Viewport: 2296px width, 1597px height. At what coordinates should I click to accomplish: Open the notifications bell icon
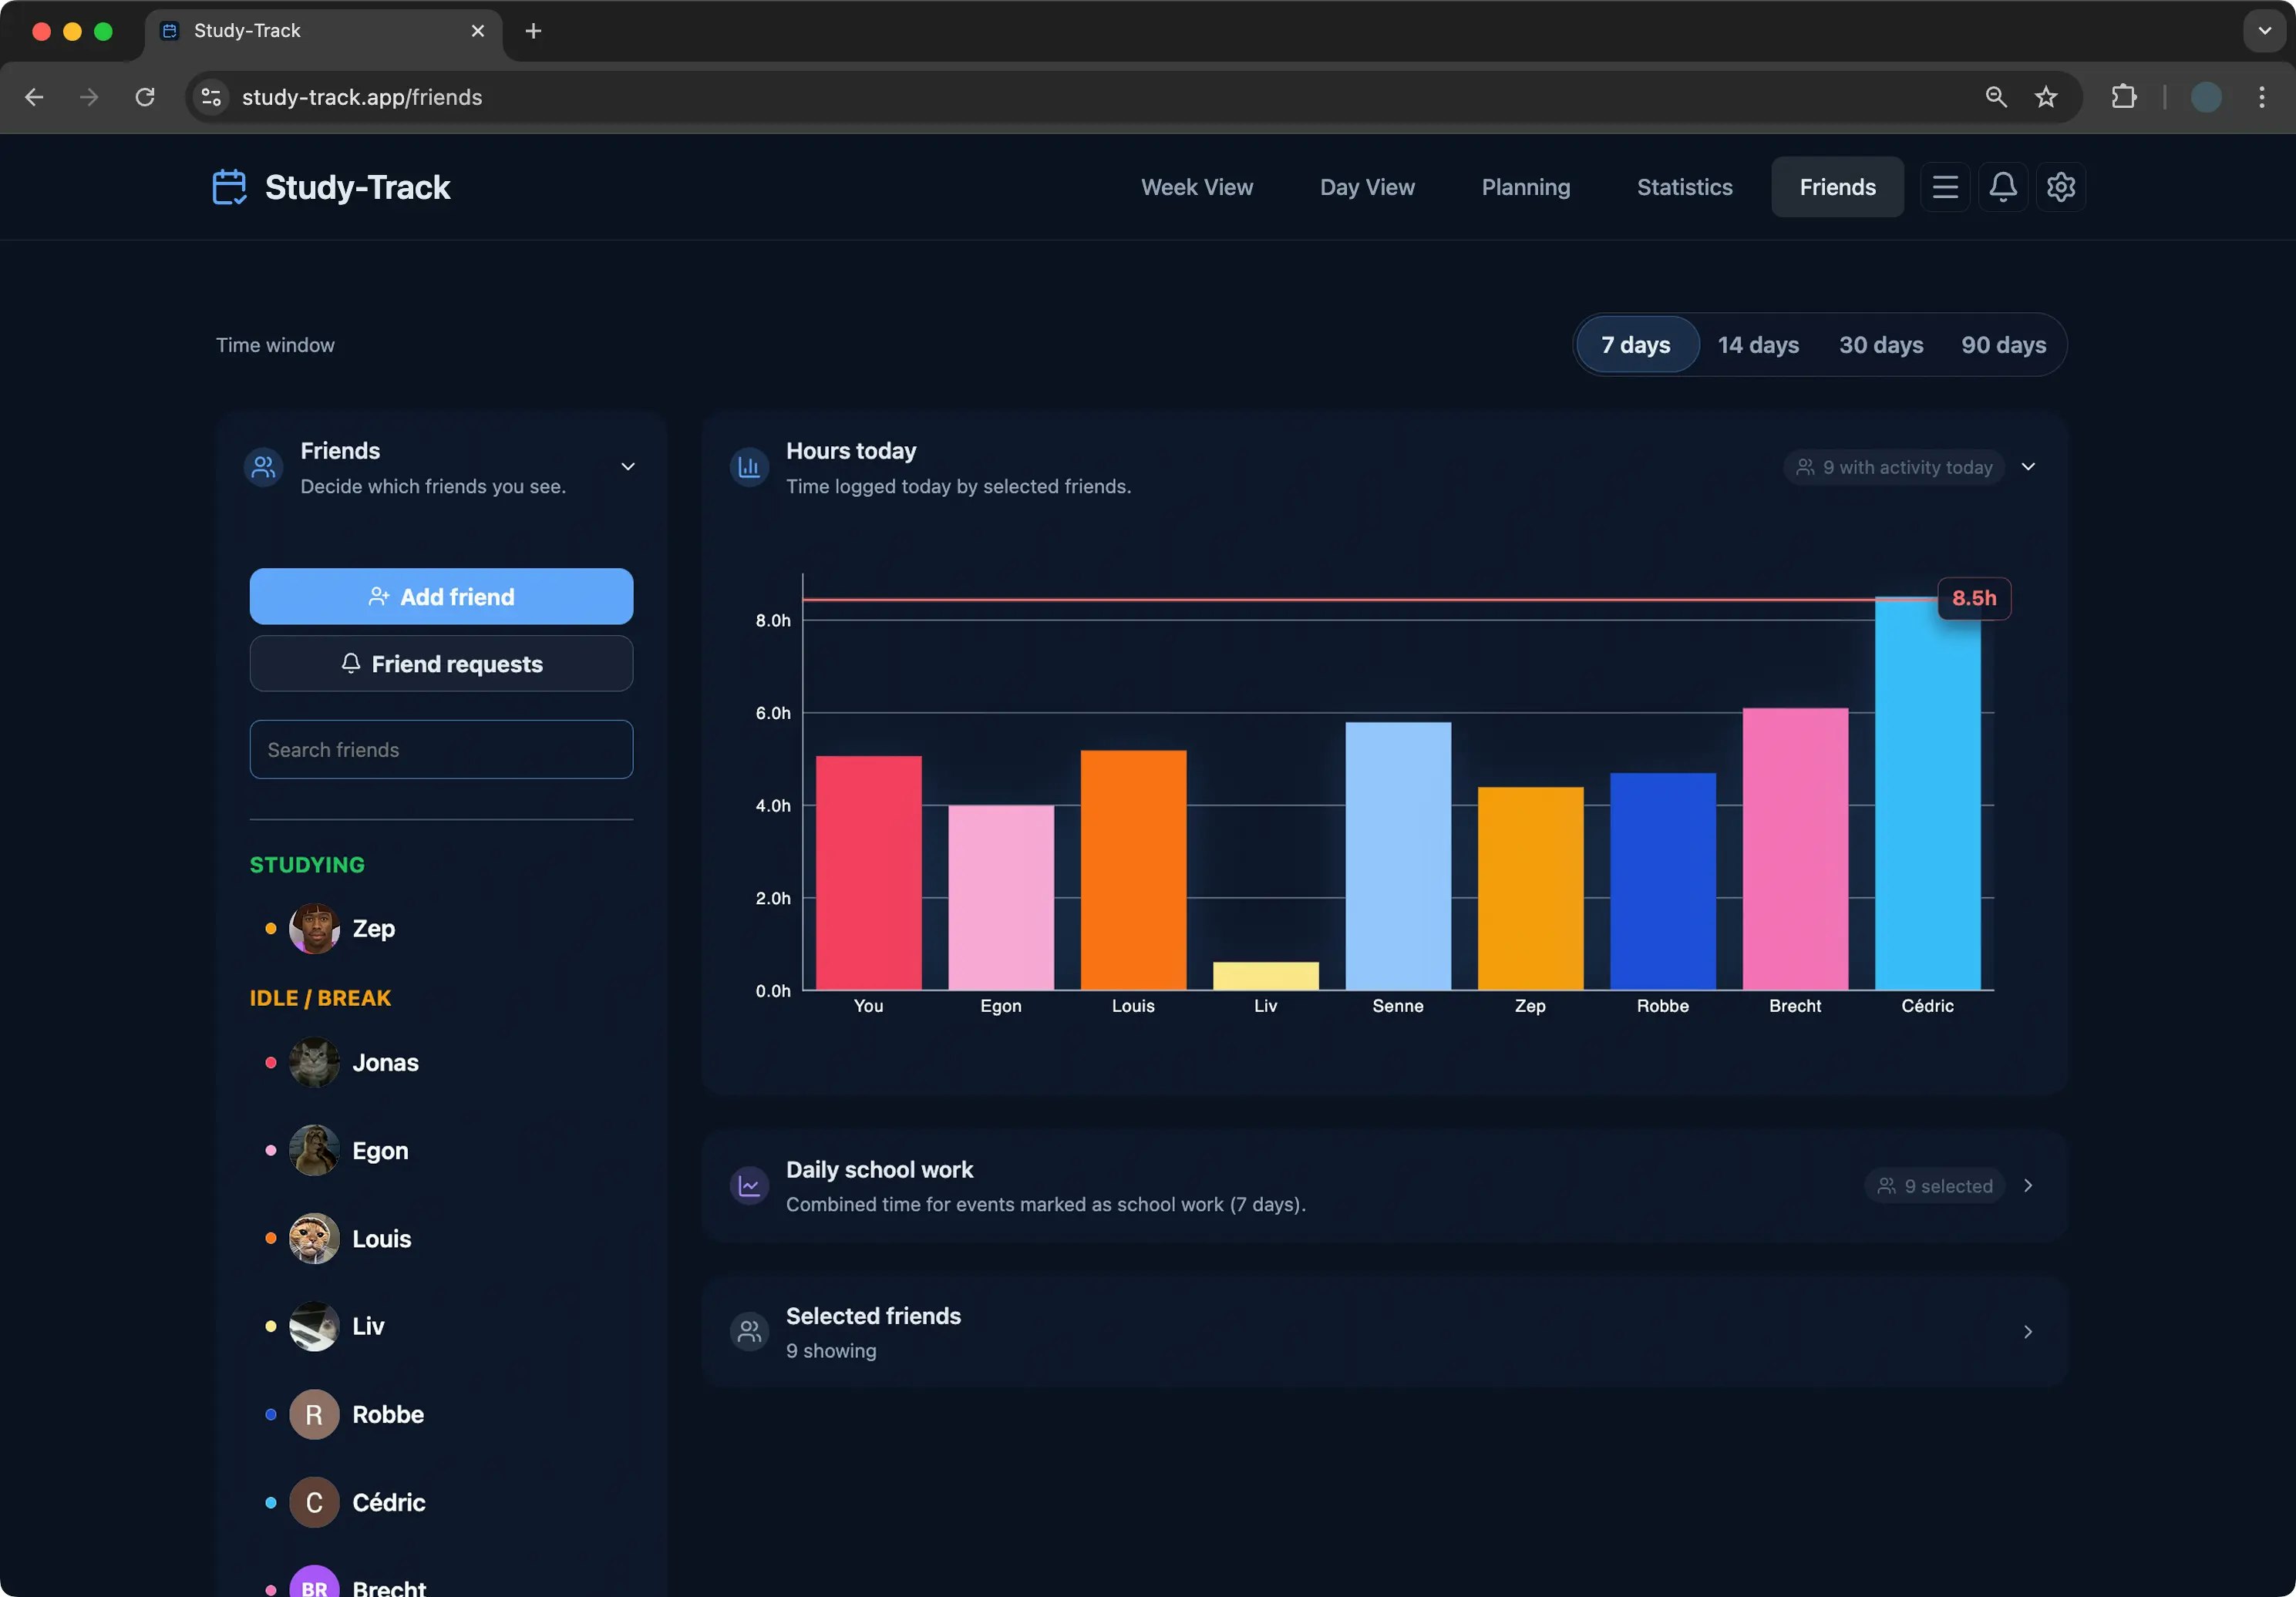(x=2002, y=187)
